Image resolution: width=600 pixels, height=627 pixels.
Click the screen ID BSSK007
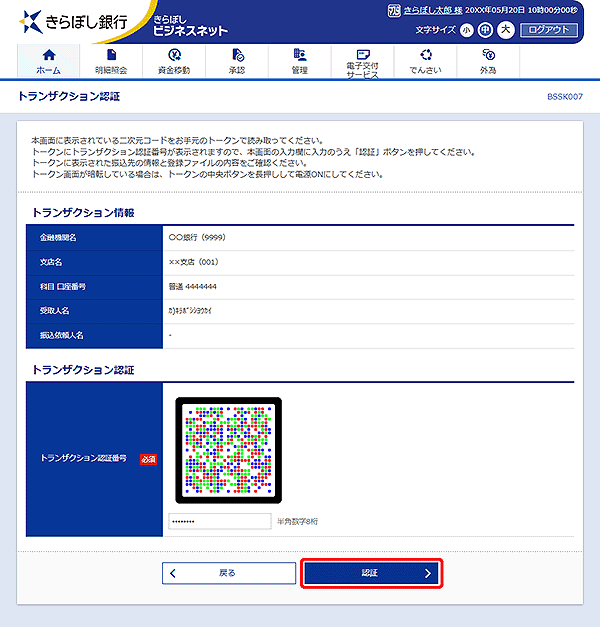click(565, 97)
